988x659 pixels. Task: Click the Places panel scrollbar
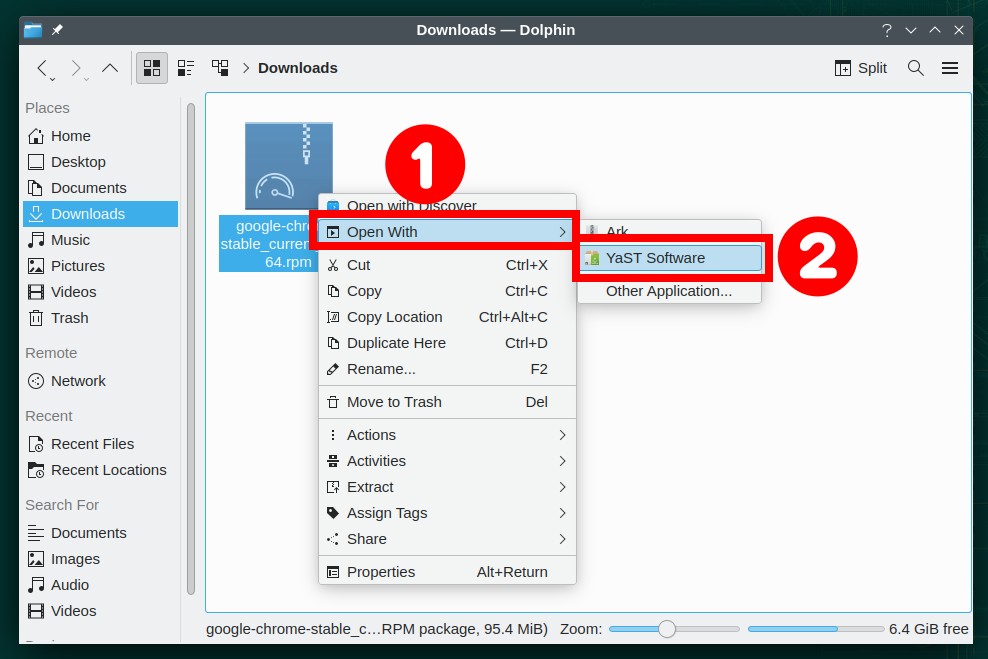click(191, 350)
